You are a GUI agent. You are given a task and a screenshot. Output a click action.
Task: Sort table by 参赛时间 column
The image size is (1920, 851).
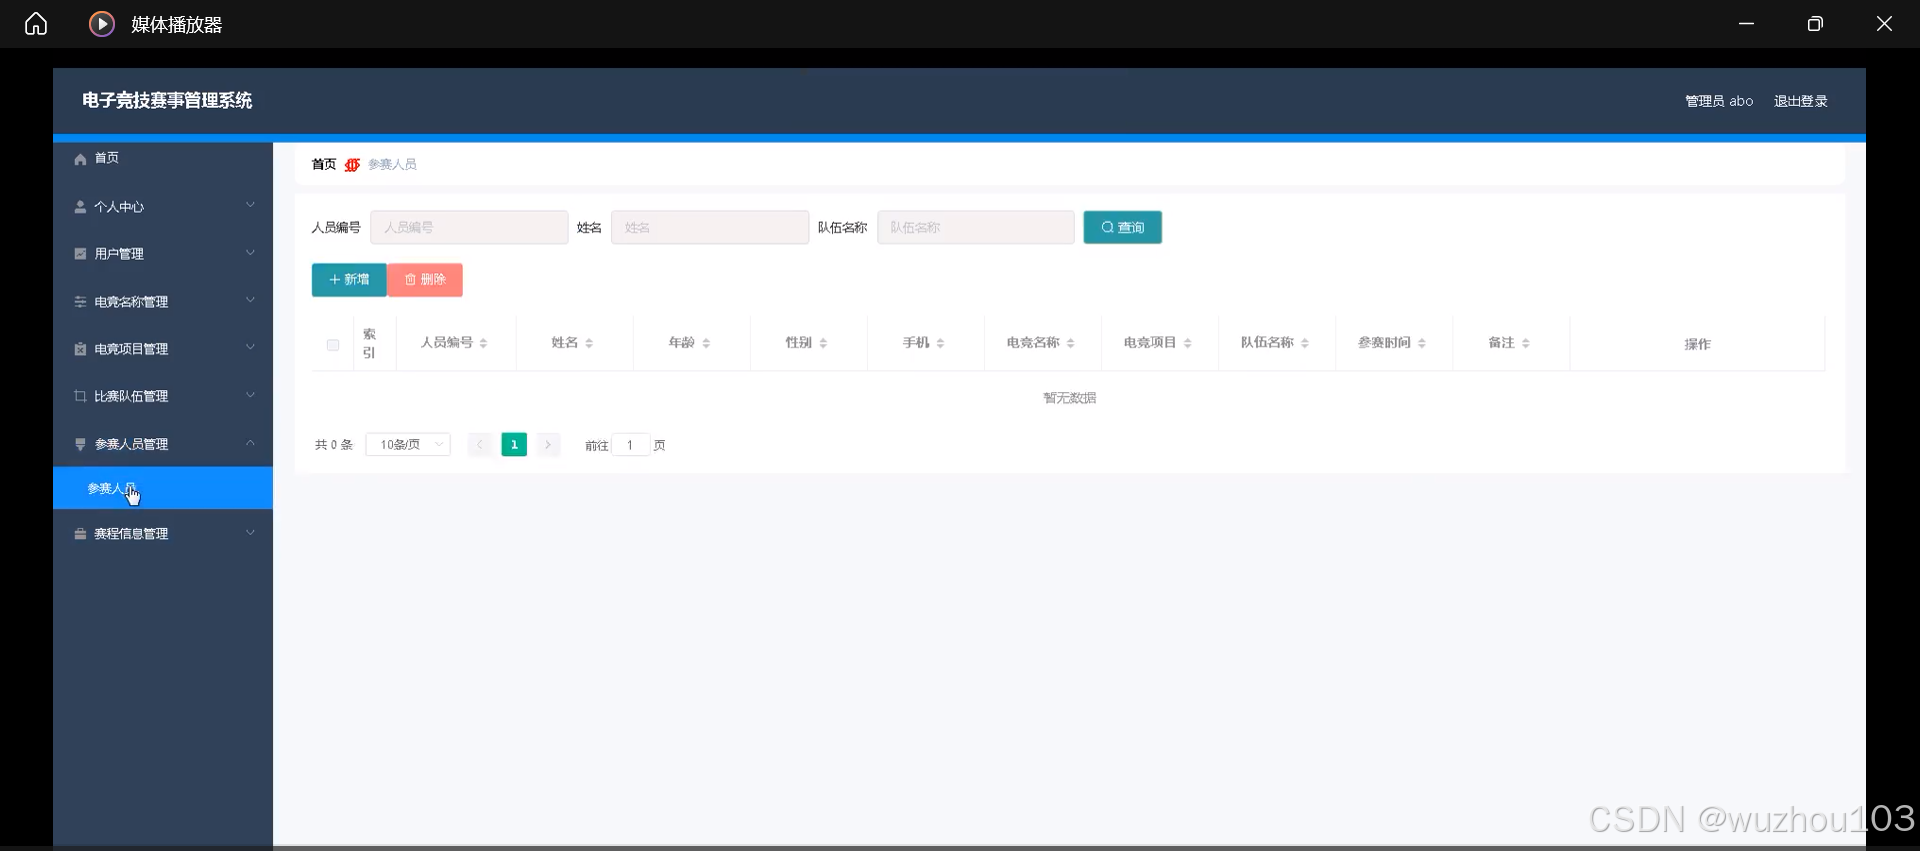coord(1421,343)
